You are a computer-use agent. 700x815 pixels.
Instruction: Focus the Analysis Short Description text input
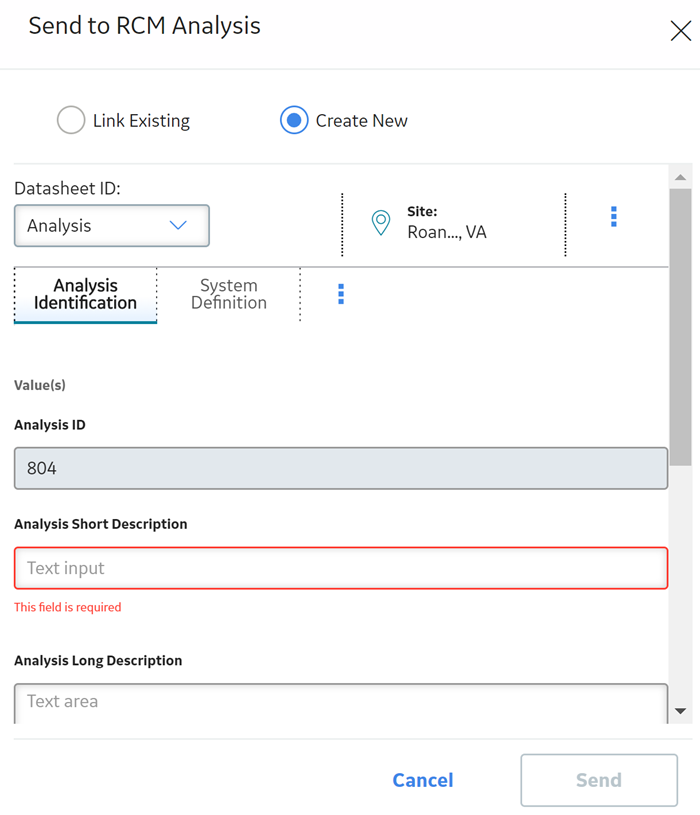341,568
